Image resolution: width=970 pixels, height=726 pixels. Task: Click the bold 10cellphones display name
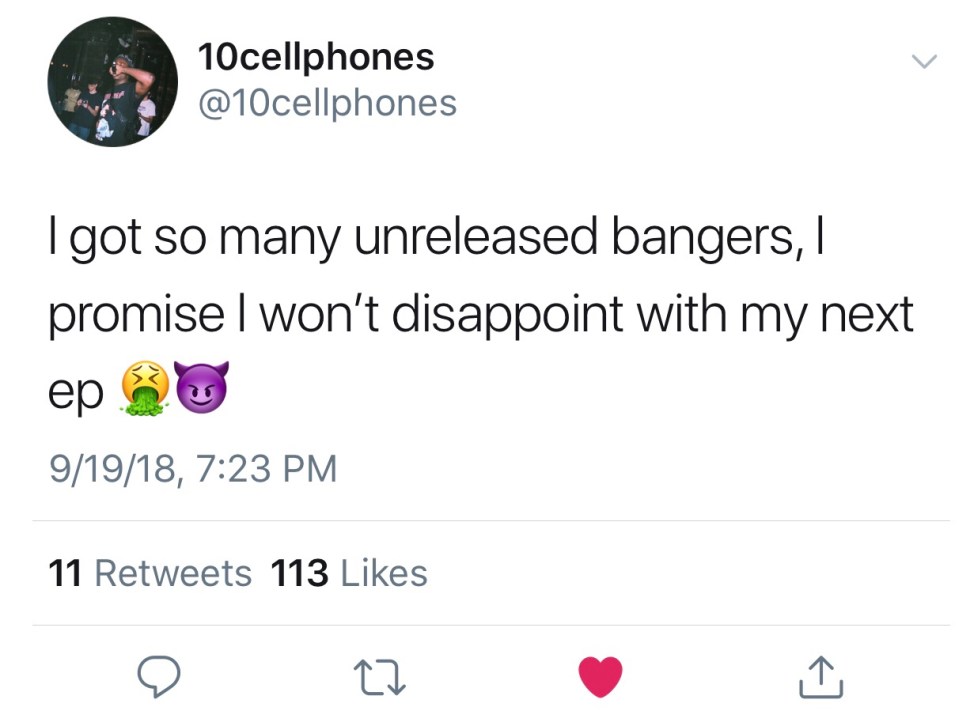(317, 58)
